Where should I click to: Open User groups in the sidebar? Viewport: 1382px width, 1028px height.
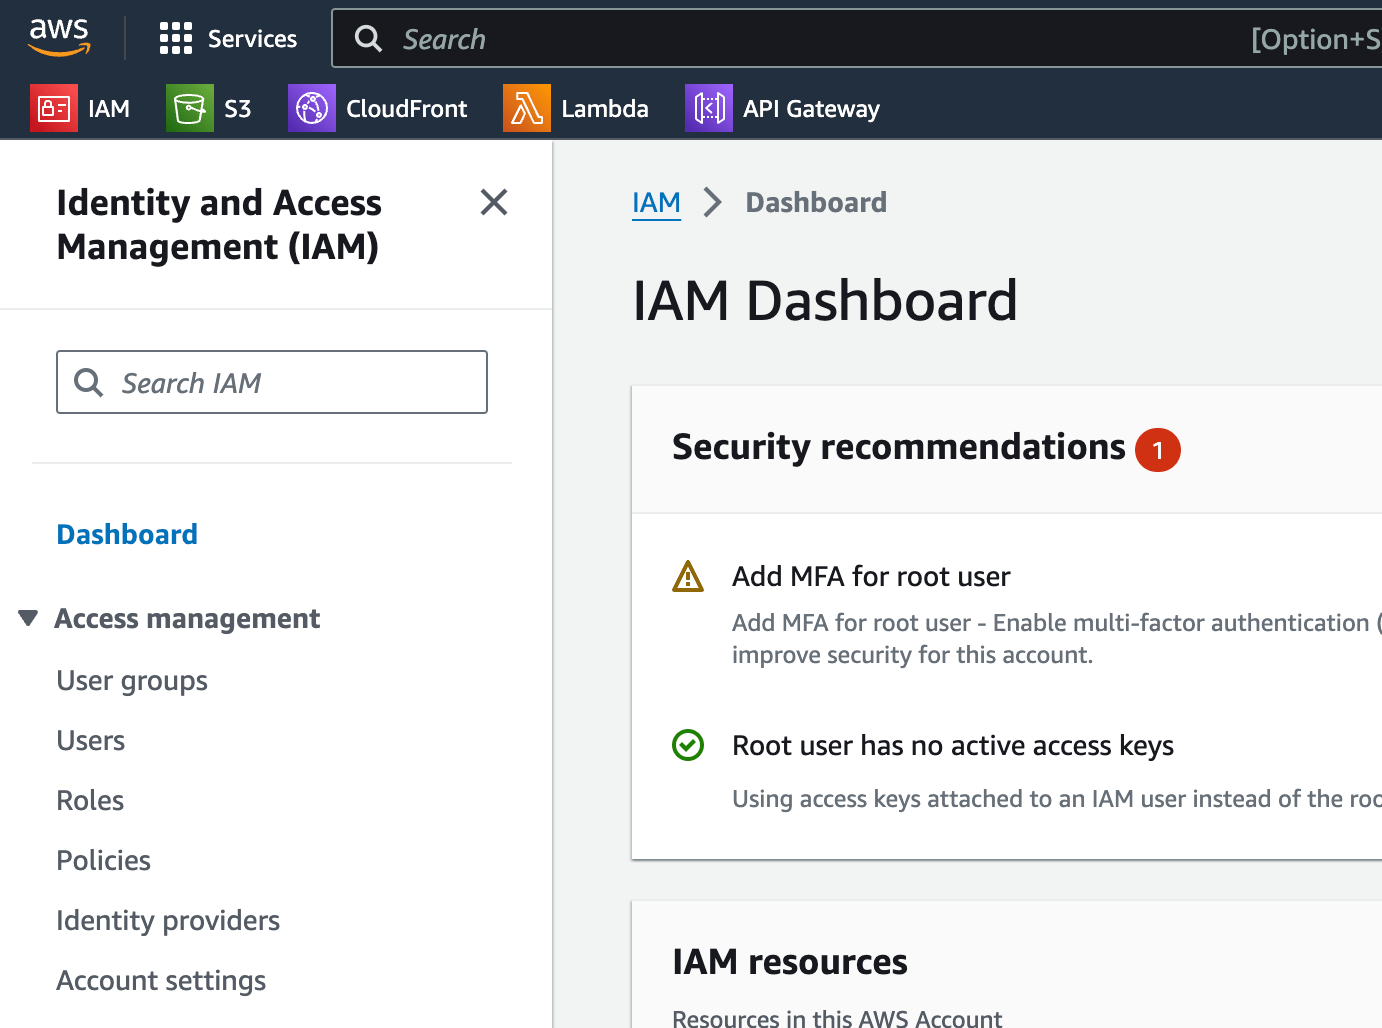pos(132,681)
